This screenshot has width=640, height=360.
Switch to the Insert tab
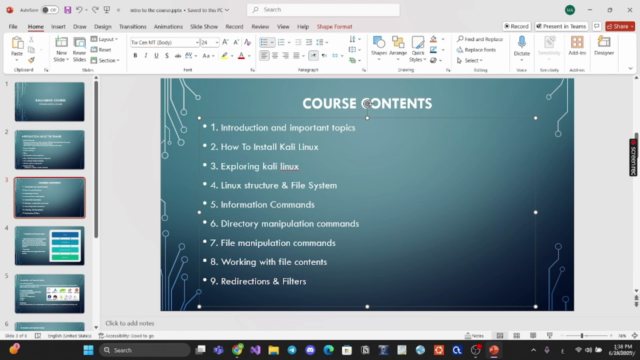58,27
